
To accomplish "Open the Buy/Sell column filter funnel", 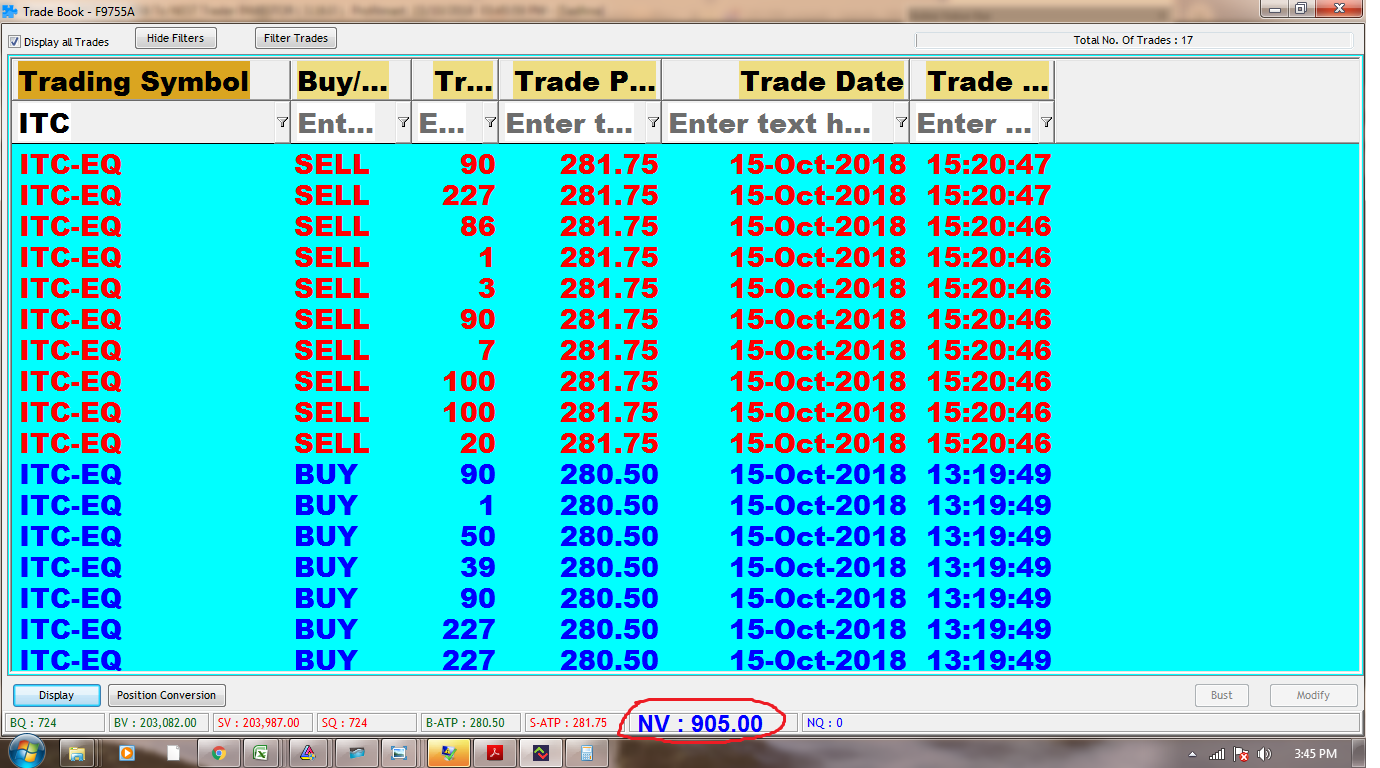I will (403, 122).
